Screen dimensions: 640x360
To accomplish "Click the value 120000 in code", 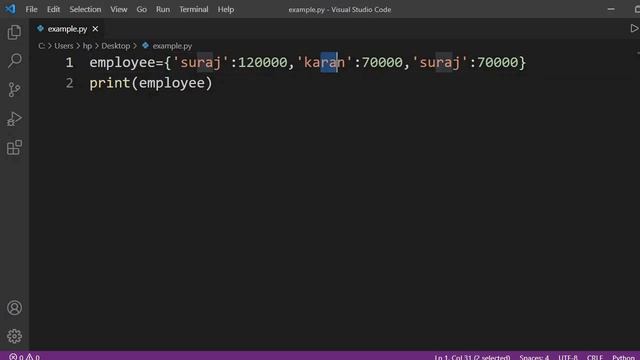I will tap(262, 62).
